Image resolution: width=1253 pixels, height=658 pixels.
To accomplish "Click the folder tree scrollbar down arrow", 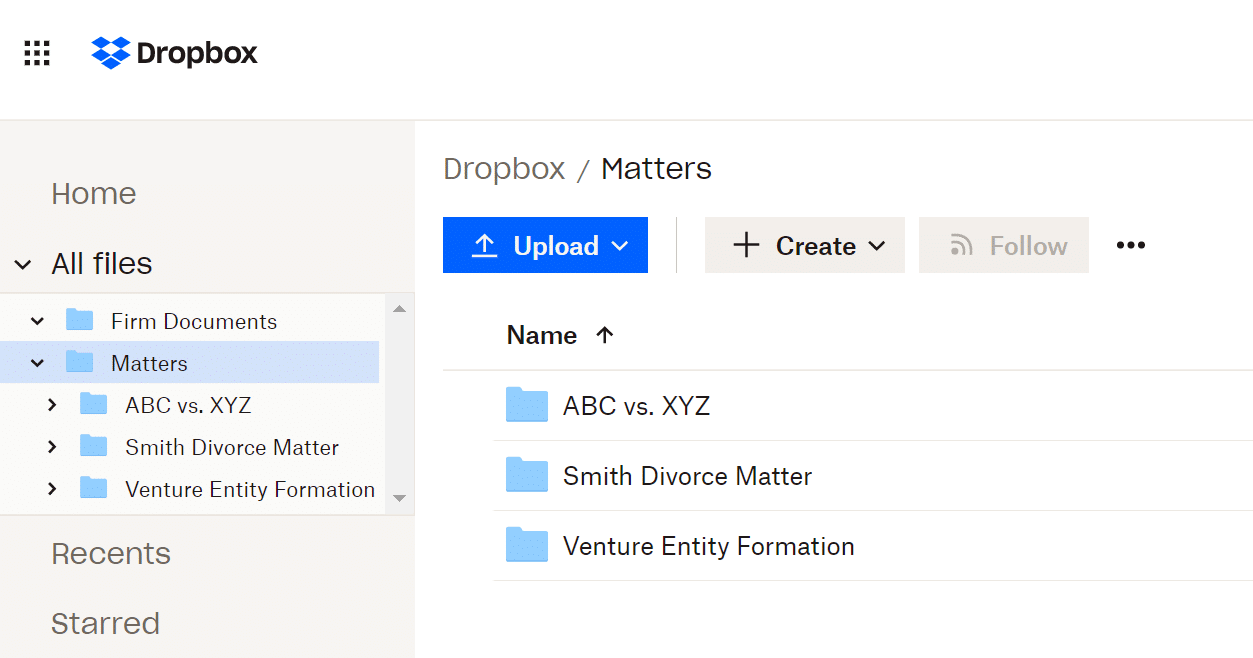I will (399, 498).
